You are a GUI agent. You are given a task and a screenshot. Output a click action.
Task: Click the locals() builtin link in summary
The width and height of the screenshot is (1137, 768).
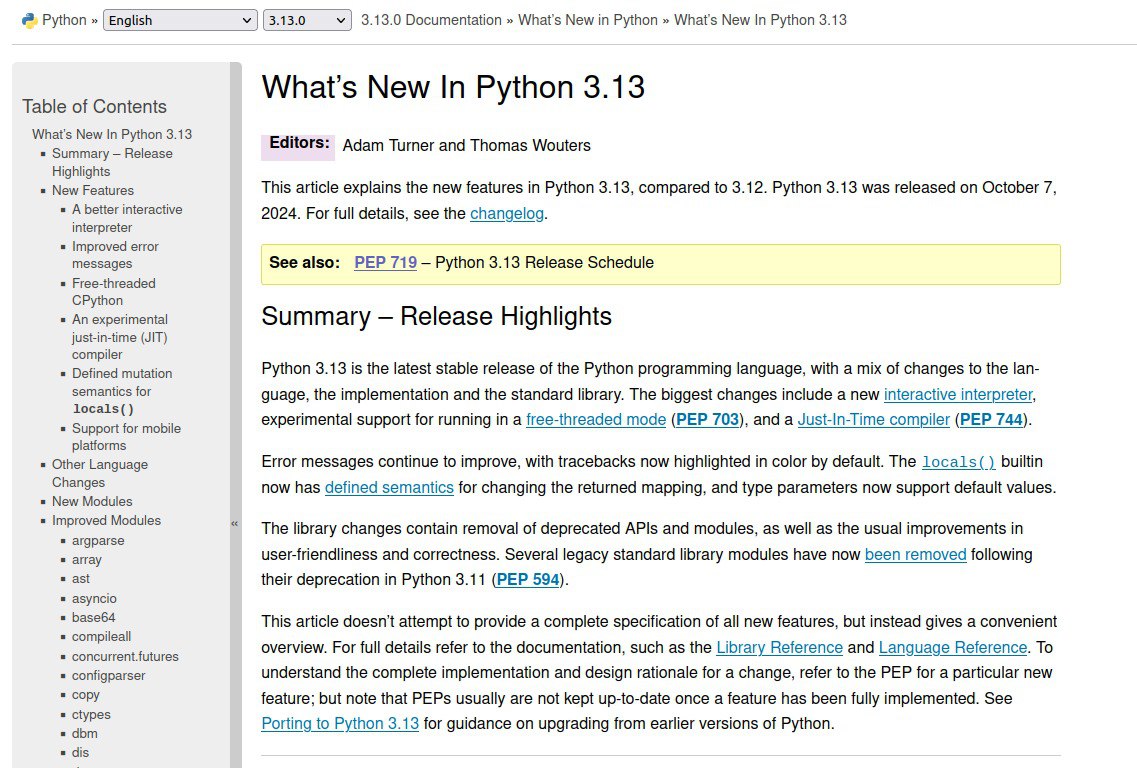pyautogui.click(x=958, y=462)
